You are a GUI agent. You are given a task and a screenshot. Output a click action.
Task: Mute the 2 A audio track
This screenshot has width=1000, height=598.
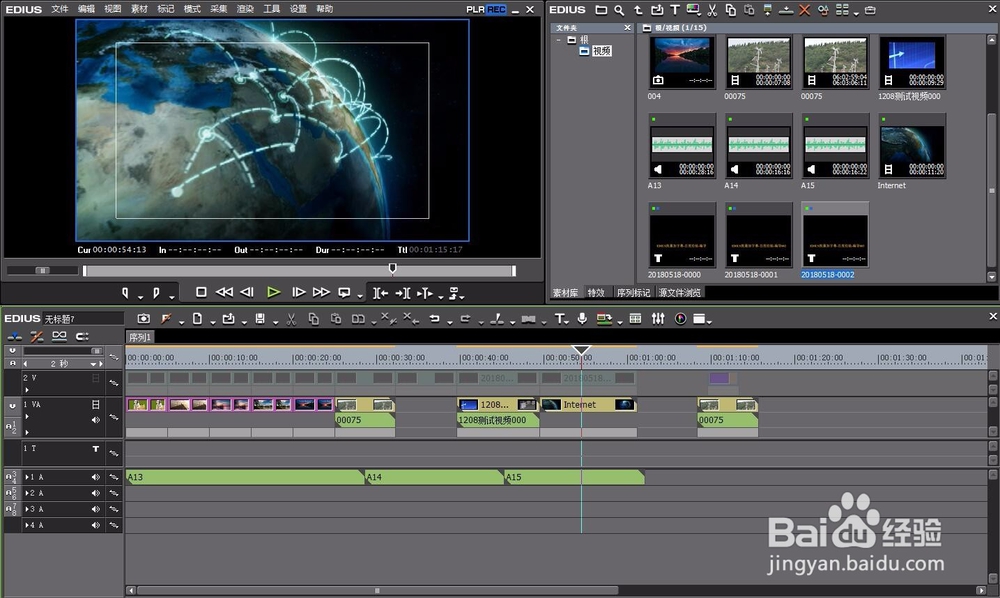click(x=96, y=493)
